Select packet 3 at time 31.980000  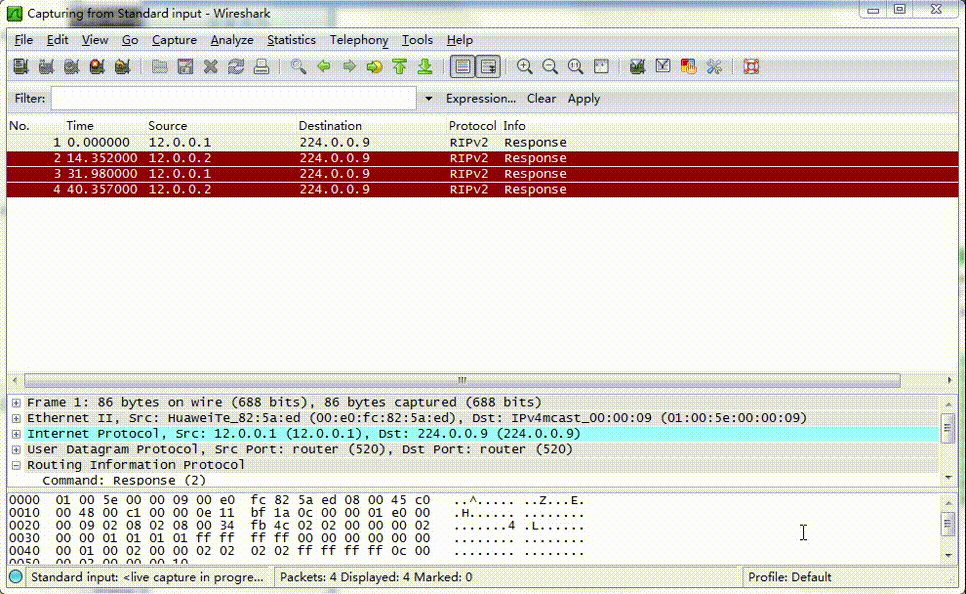click(x=482, y=174)
